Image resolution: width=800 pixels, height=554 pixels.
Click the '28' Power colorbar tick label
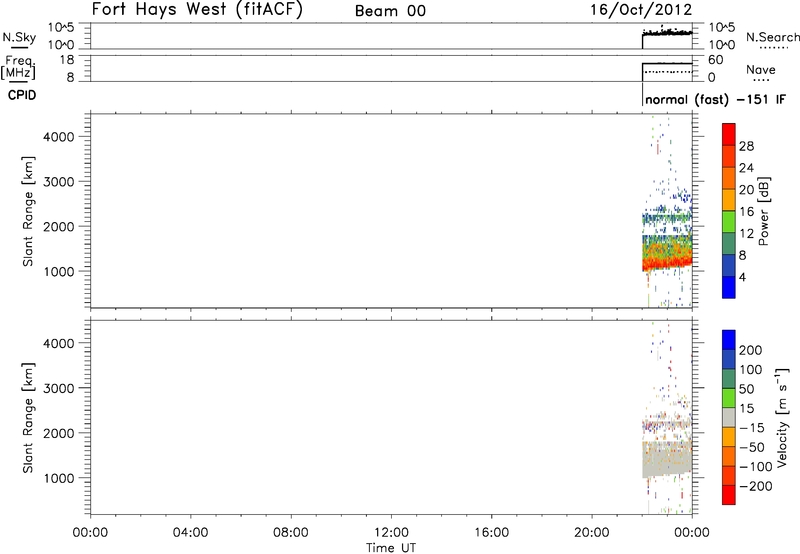(746, 146)
